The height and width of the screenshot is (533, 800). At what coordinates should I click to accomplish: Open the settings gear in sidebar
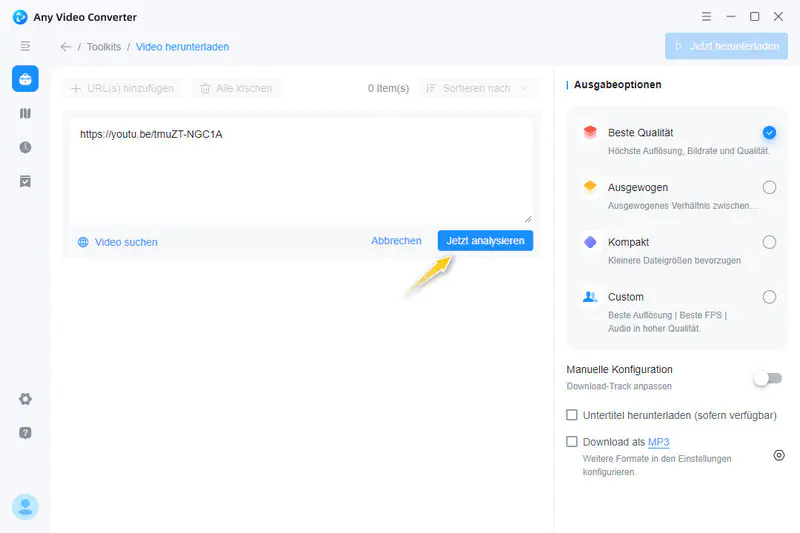(x=25, y=399)
